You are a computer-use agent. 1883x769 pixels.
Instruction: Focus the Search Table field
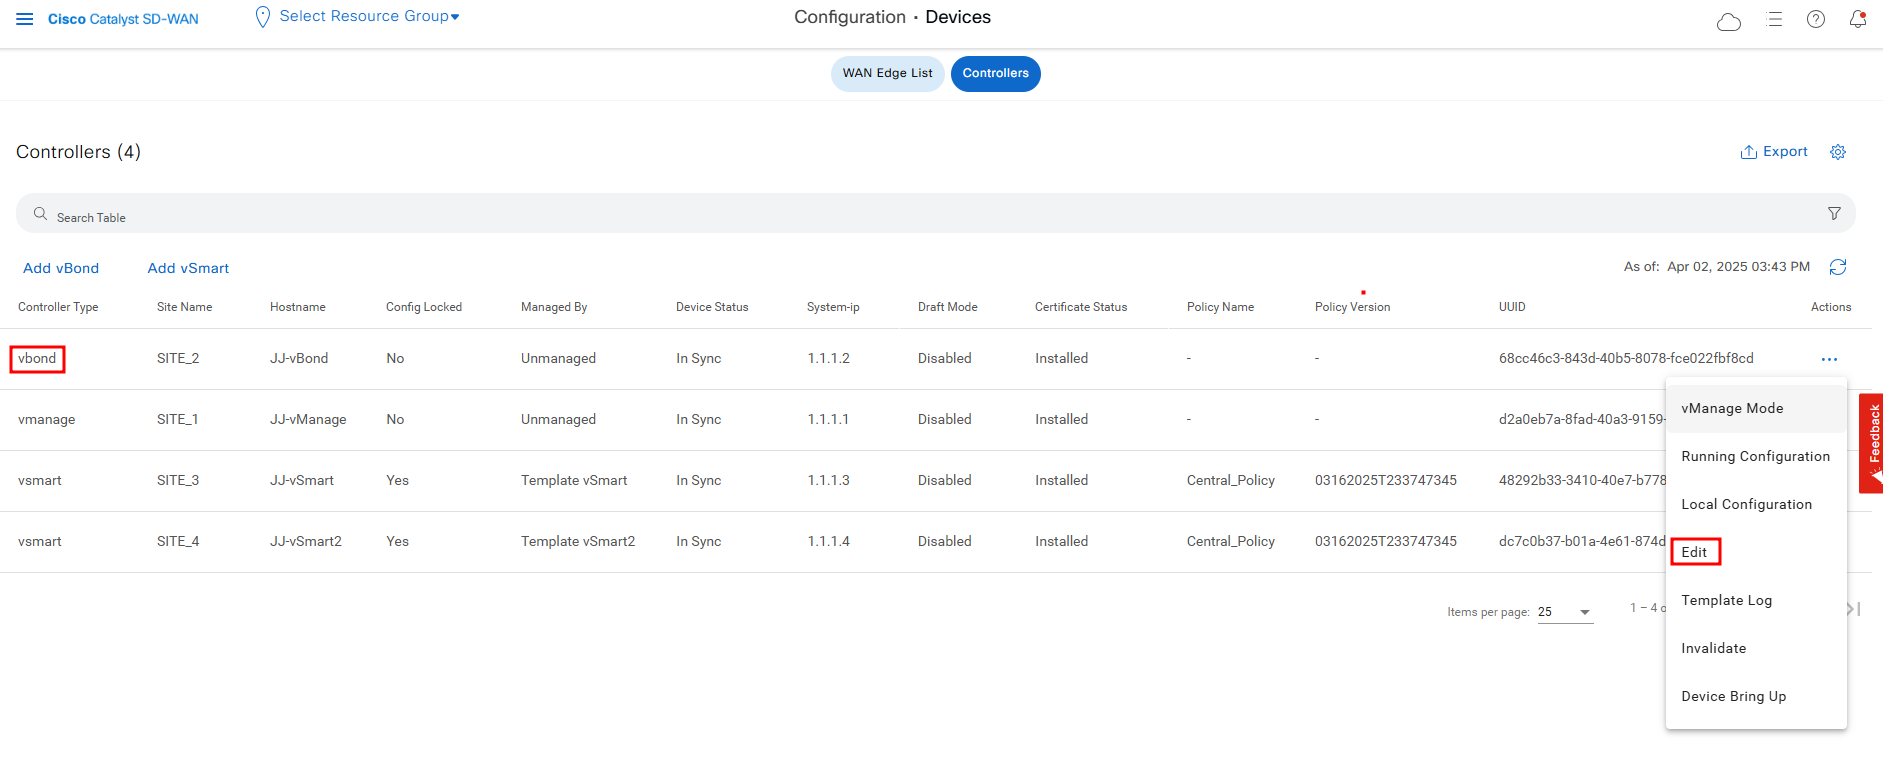tap(935, 213)
